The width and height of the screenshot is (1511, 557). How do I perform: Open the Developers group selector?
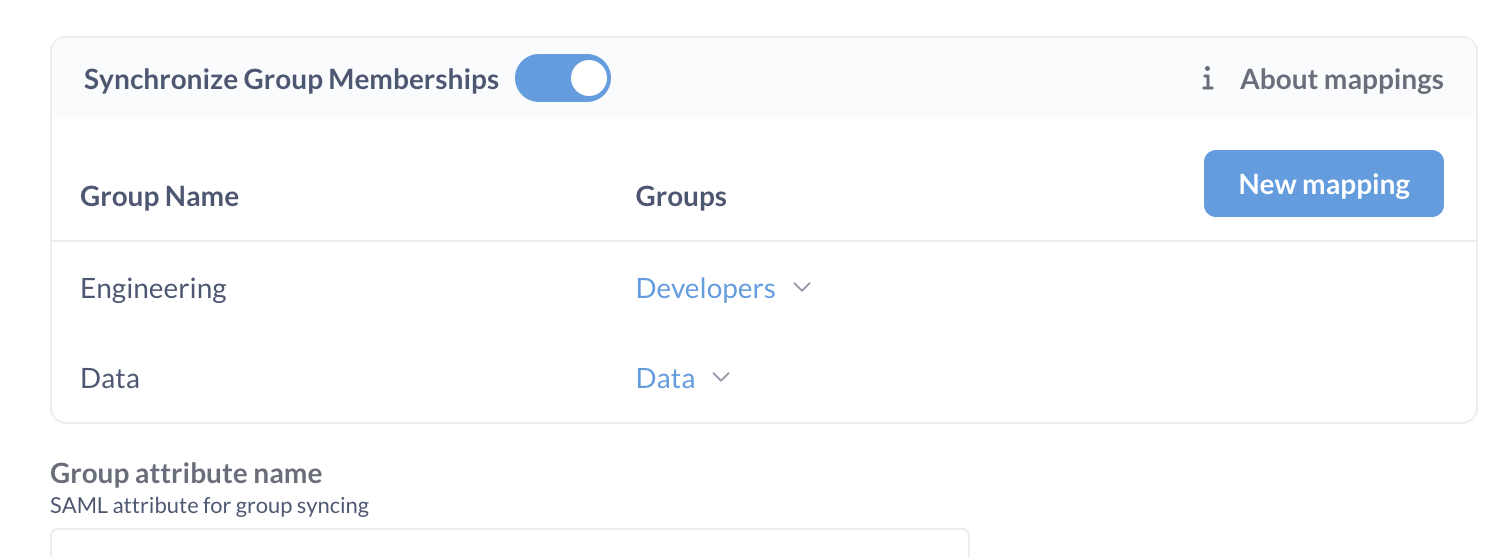[705, 289]
